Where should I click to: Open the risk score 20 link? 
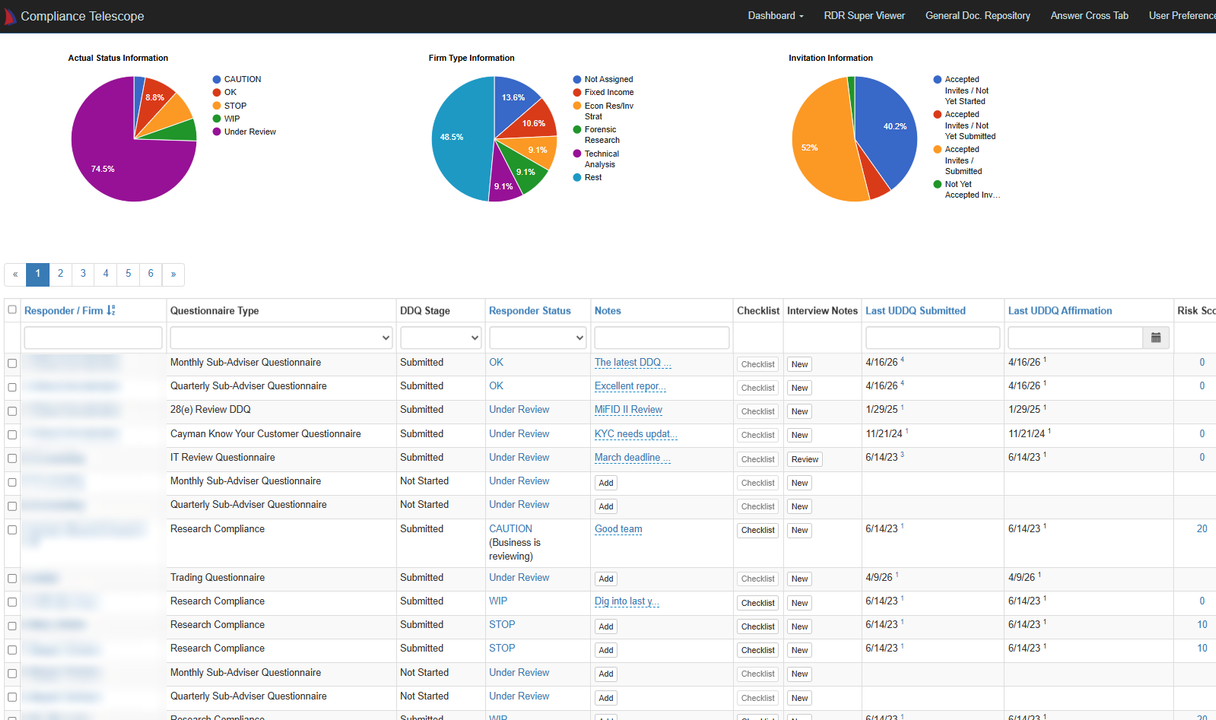click(1202, 529)
